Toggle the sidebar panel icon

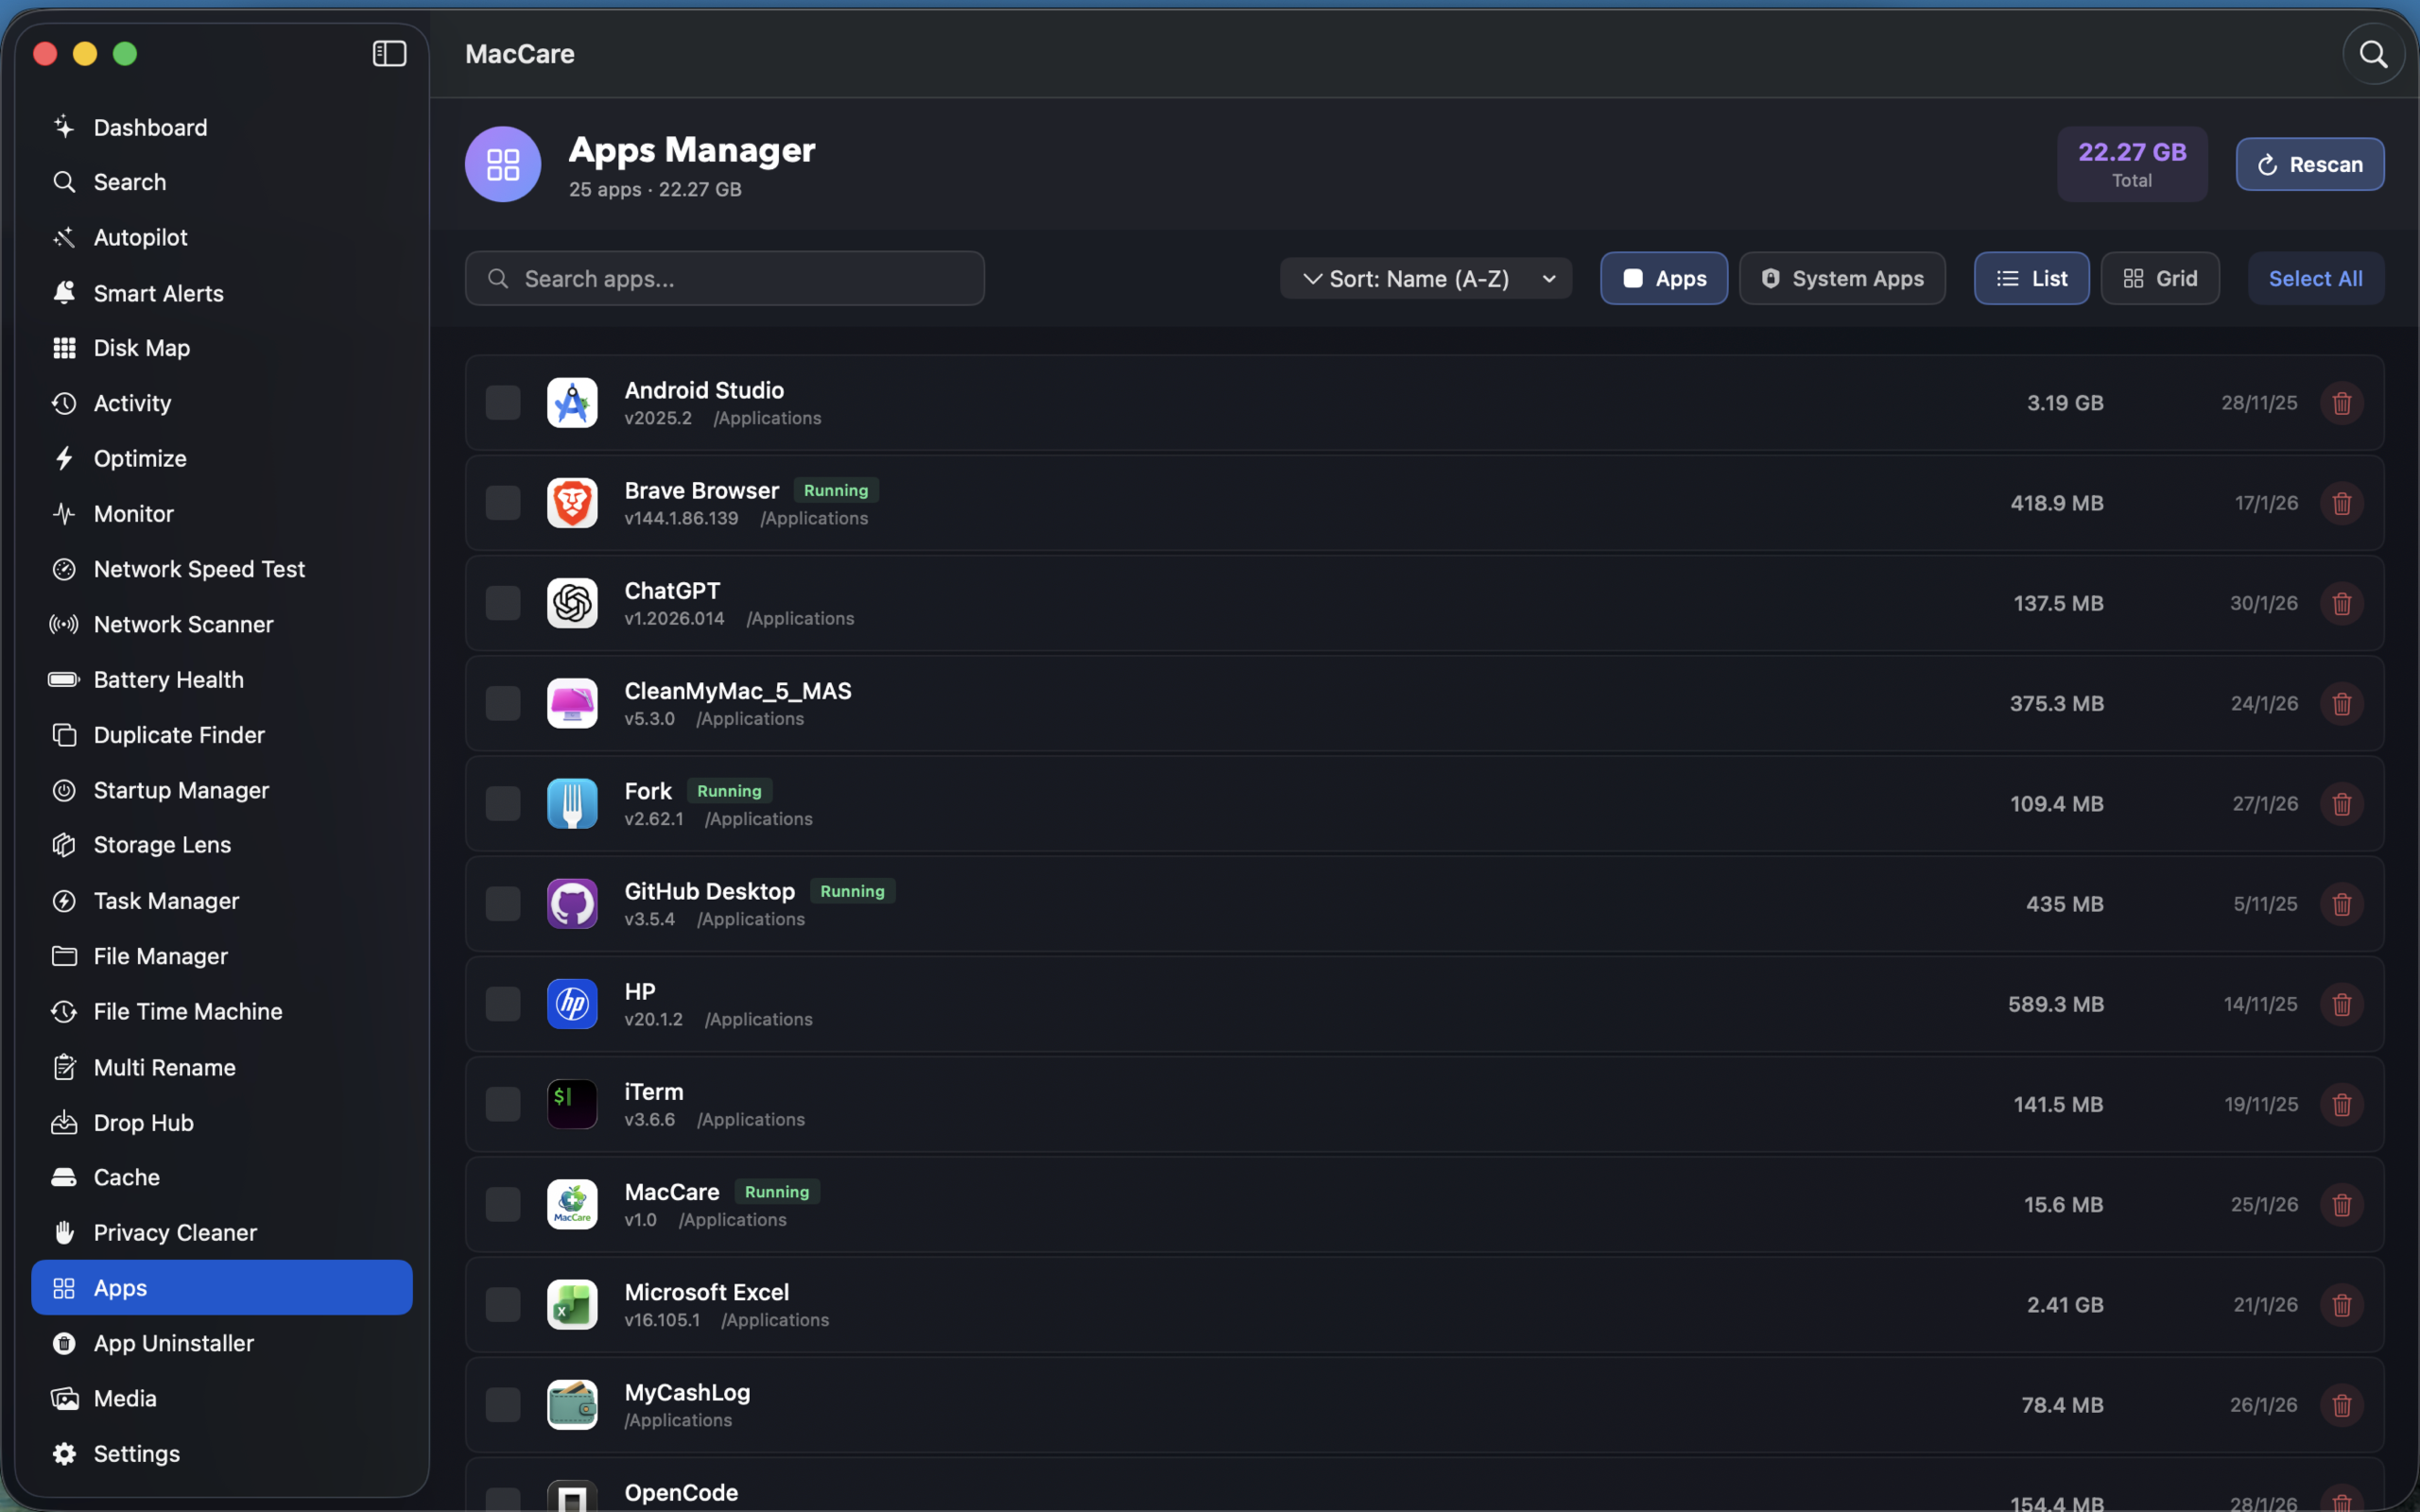point(389,53)
